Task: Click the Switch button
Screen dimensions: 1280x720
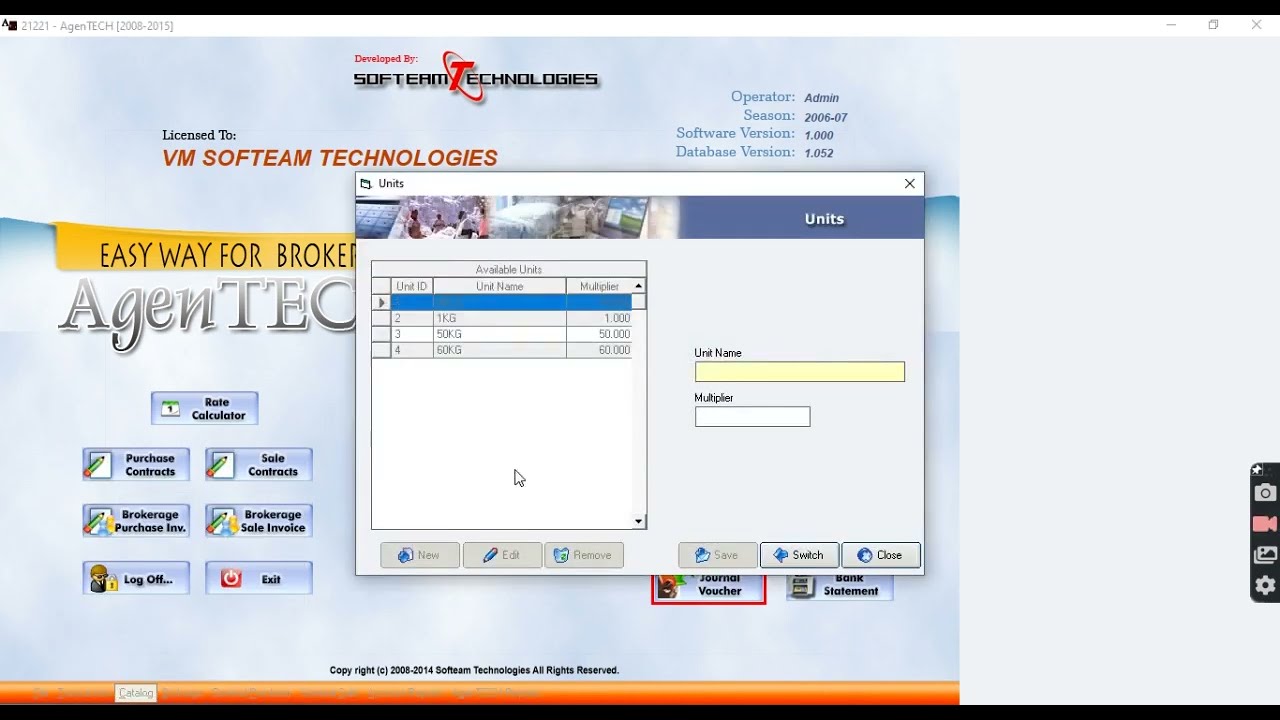Action: (x=800, y=555)
